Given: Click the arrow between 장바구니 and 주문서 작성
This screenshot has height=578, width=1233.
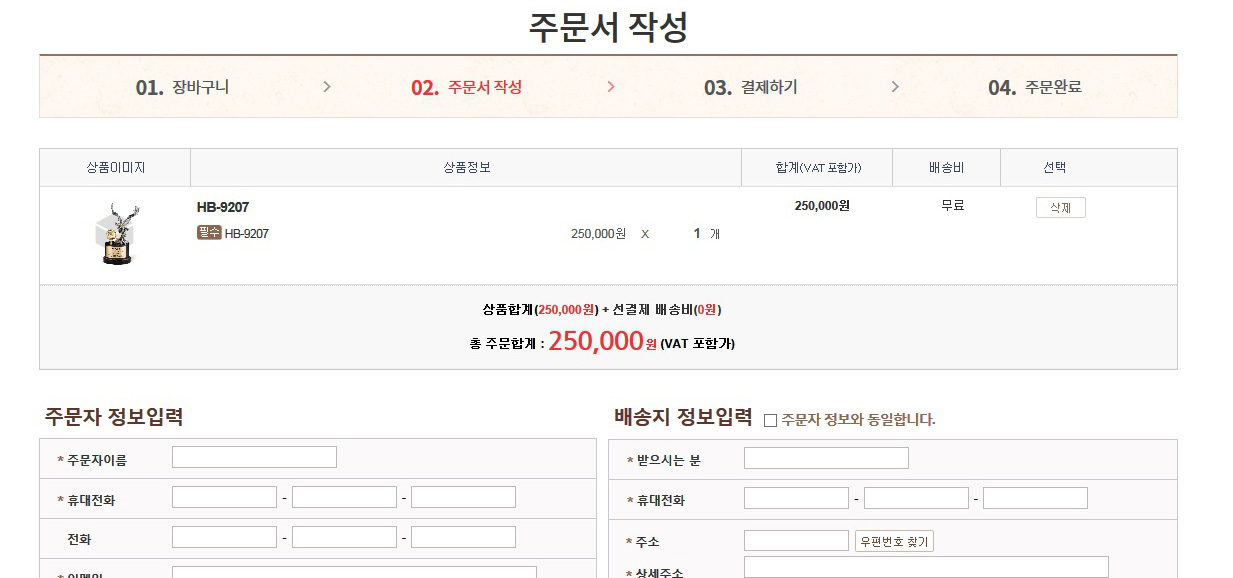Looking at the screenshot, I should coord(327,87).
